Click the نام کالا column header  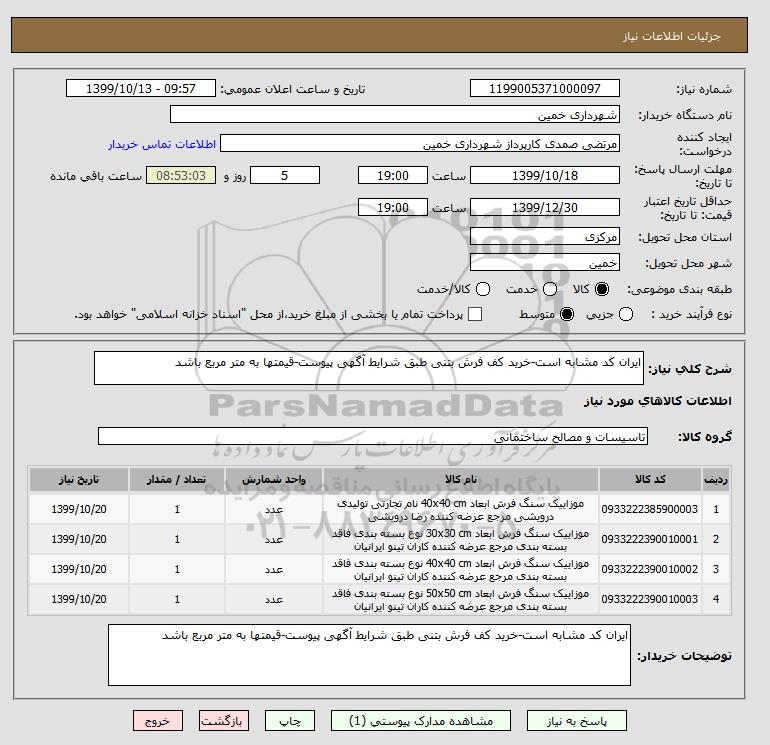pos(461,479)
